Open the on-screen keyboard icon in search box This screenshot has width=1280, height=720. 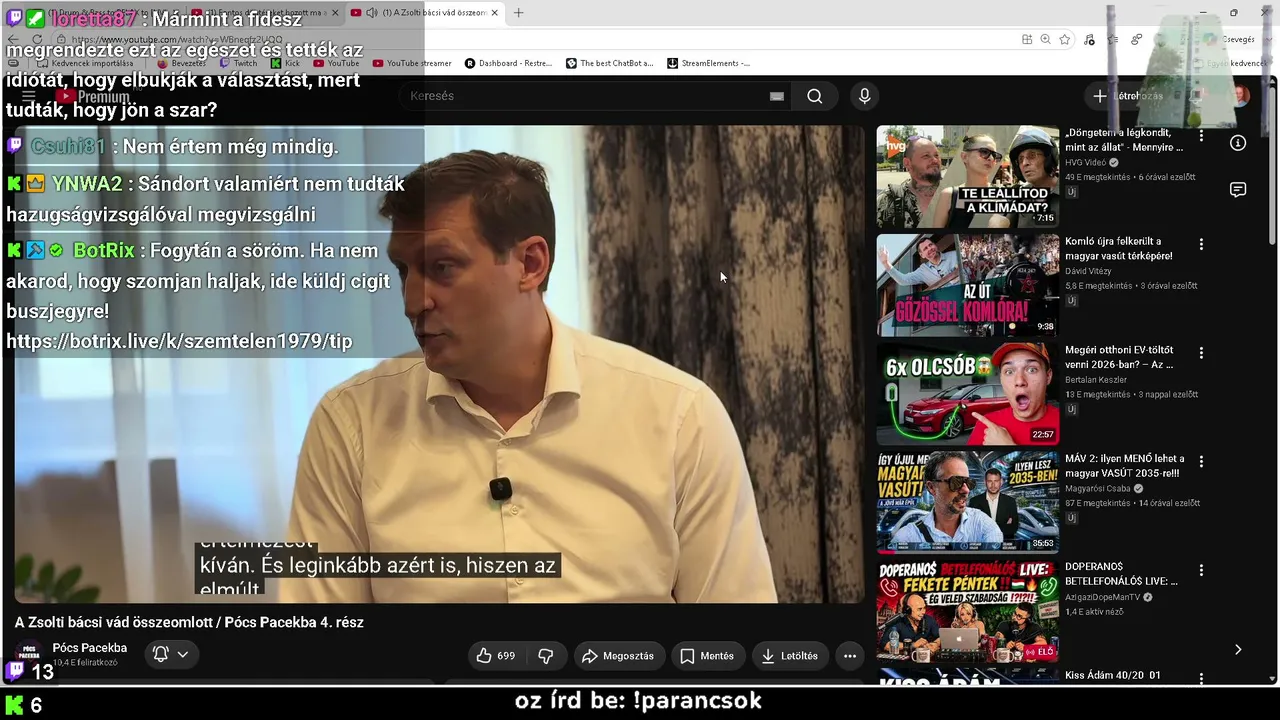click(x=777, y=96)
